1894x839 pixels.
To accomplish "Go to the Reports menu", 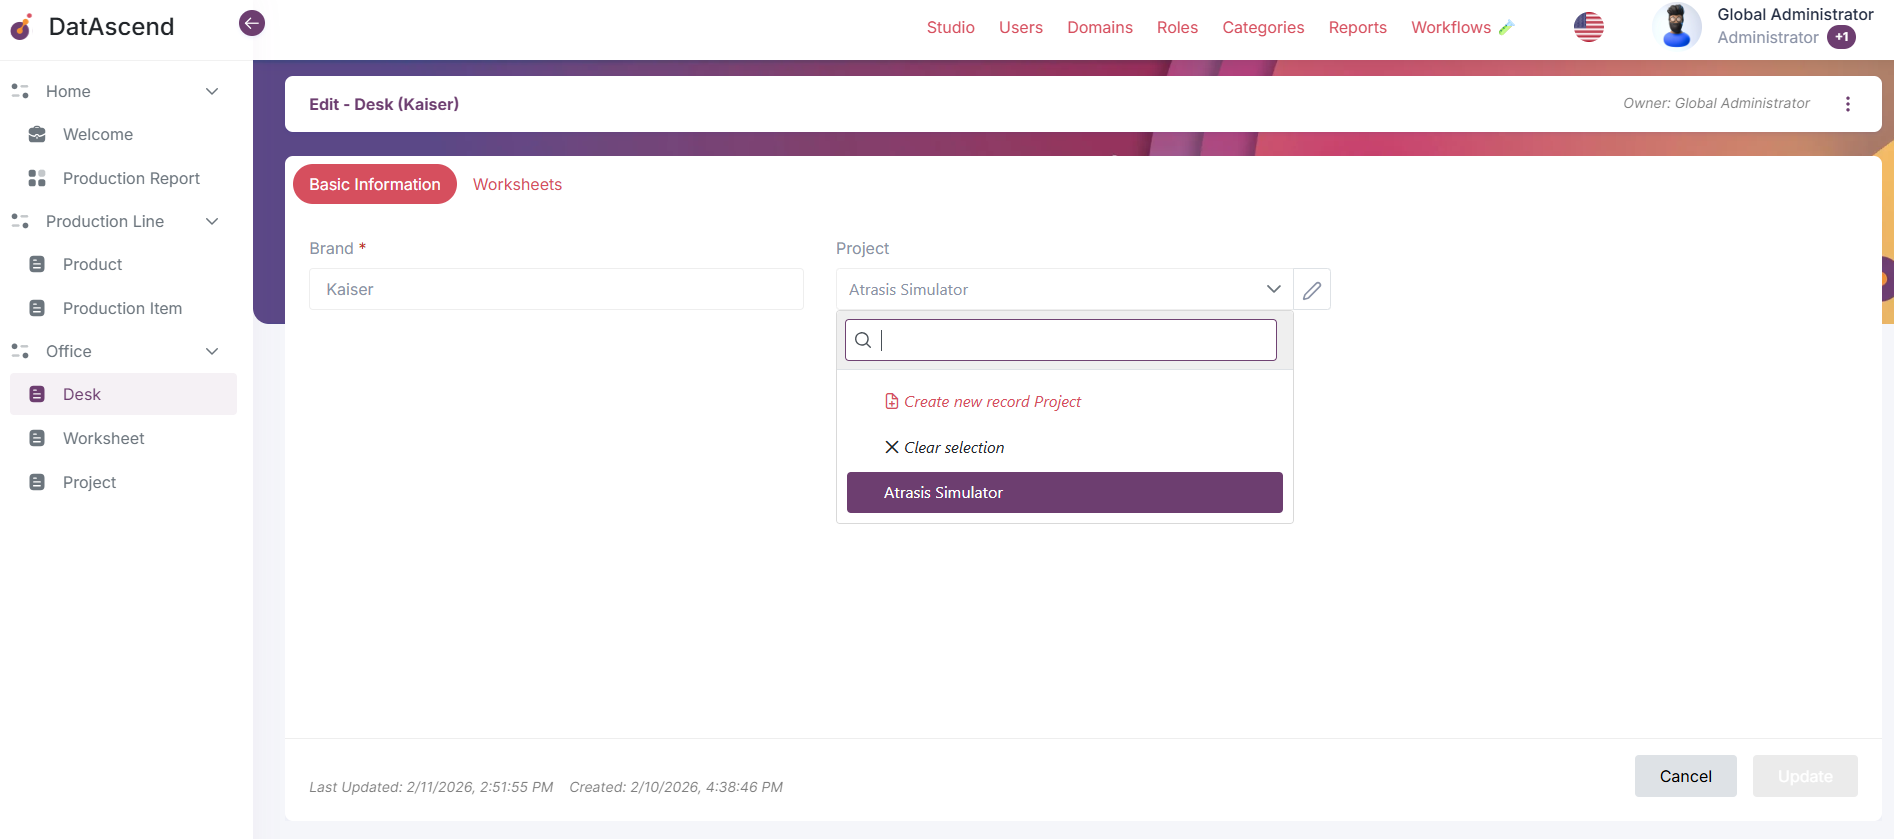I will pyautogui.click(x=1357, y=27).
